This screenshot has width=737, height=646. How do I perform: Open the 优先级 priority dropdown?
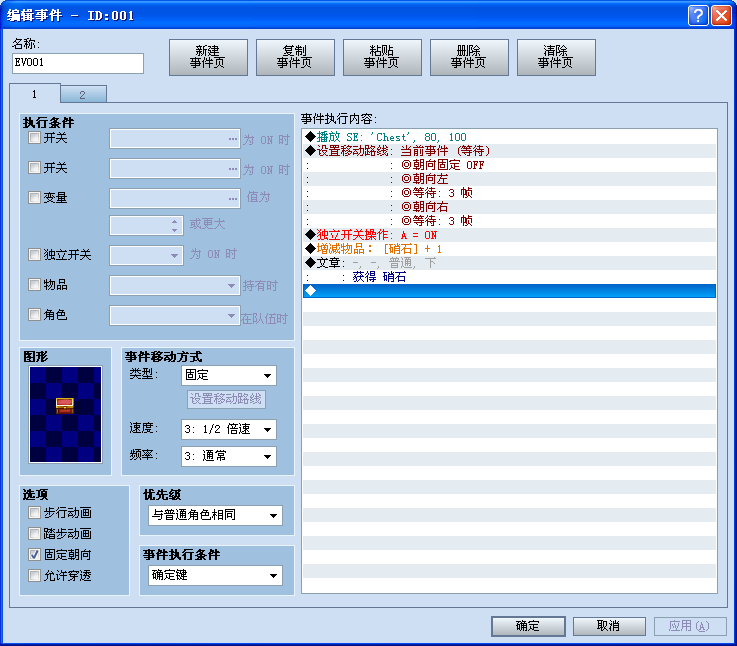point(215,515)
